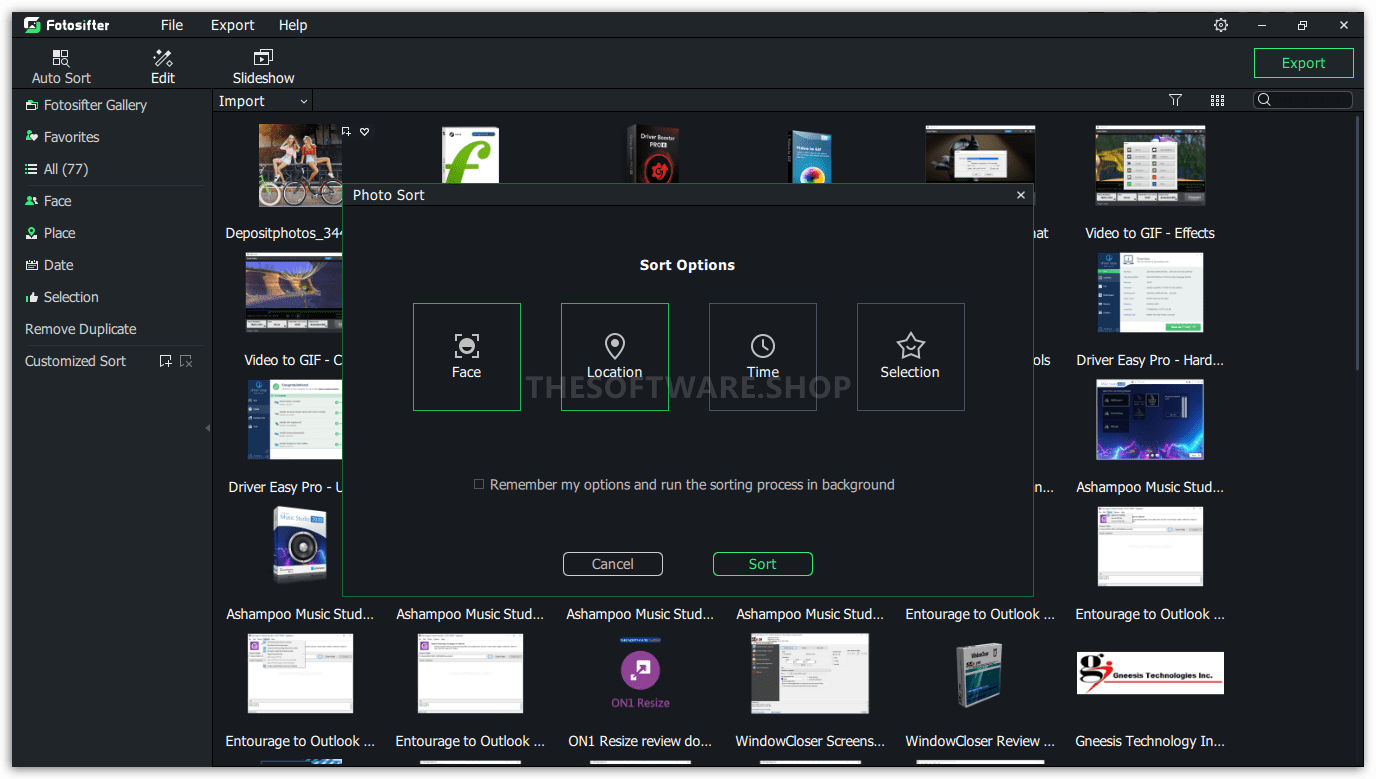Open the Help menu

[x=293, y=24]
